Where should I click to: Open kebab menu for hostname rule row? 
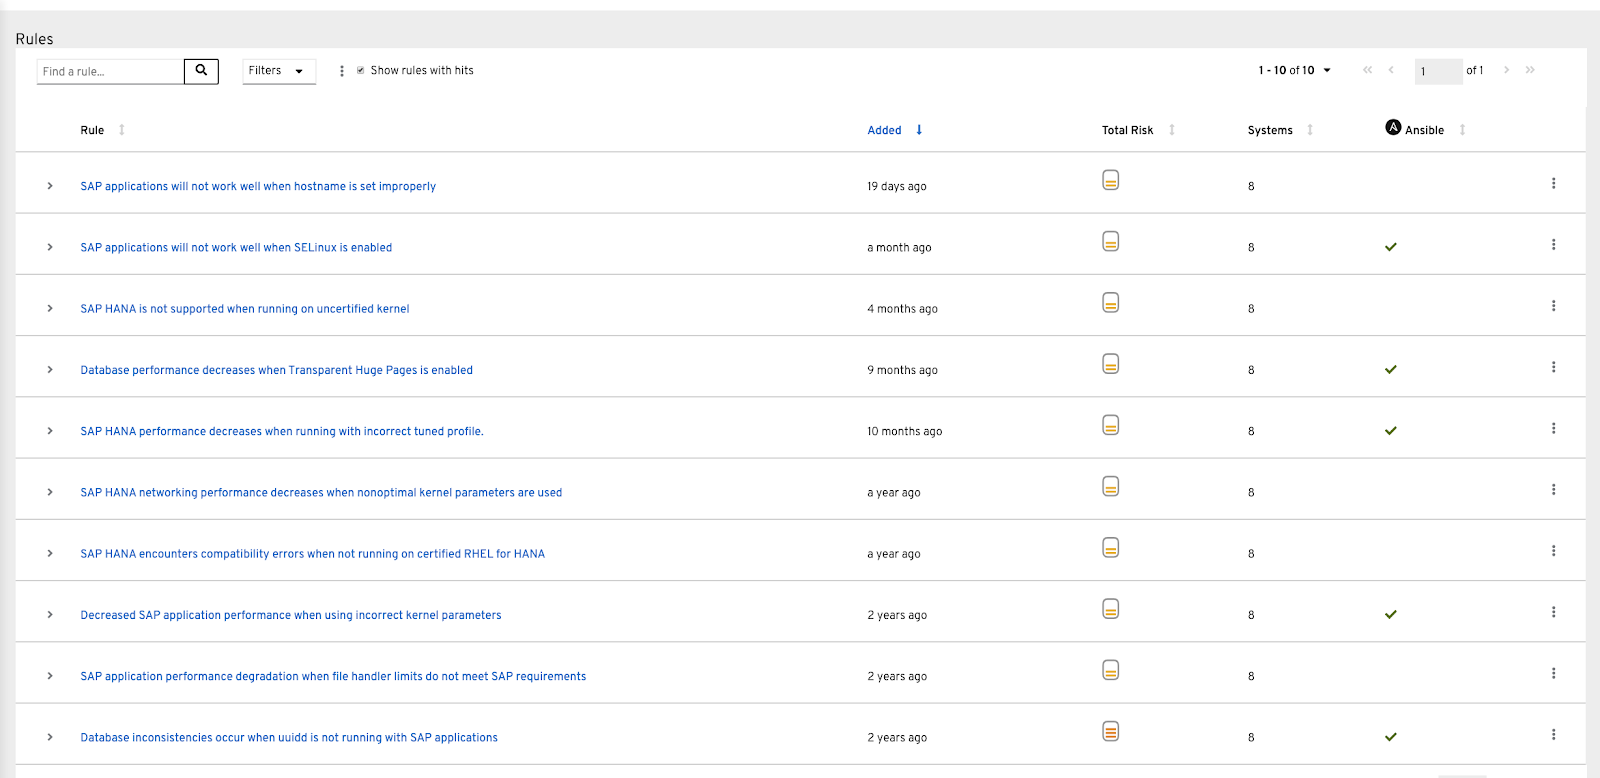(x=1553, y=184)
